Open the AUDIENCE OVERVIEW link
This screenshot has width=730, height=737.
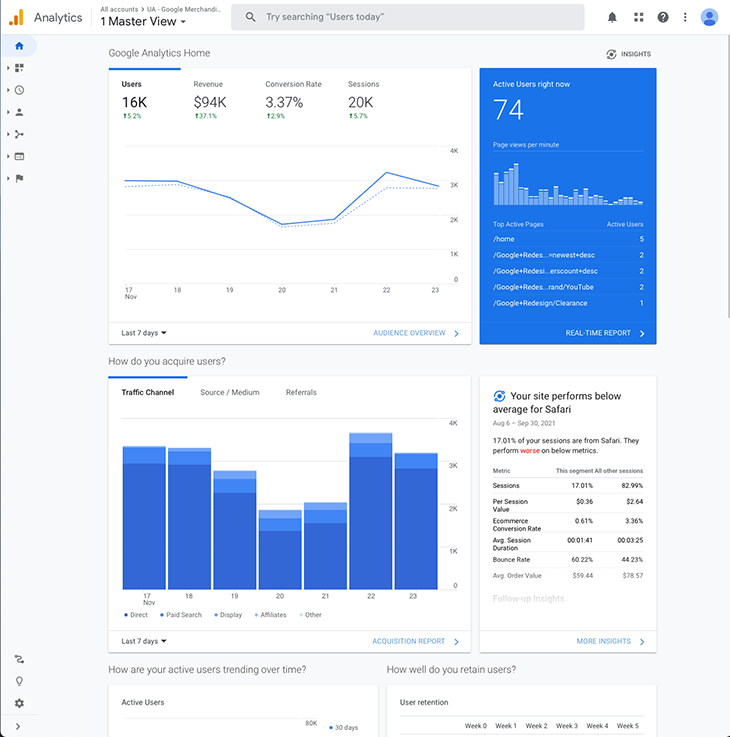point(416,333)
